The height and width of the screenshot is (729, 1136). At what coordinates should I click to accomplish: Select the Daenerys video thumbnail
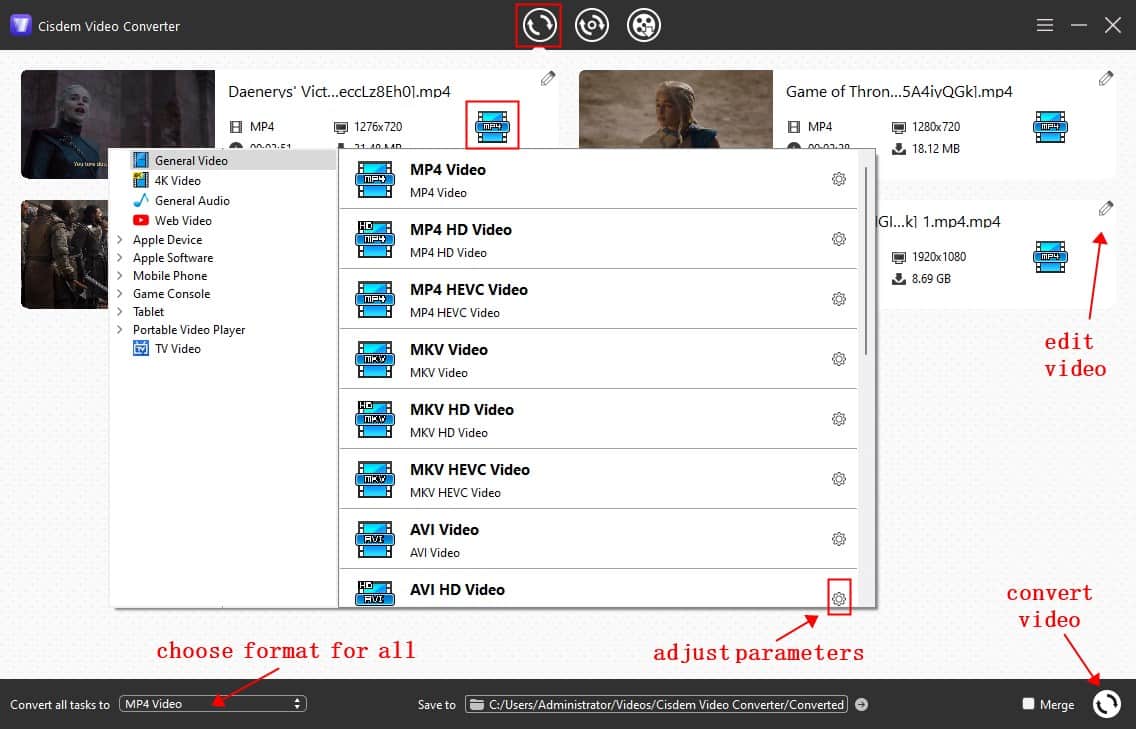118,109
